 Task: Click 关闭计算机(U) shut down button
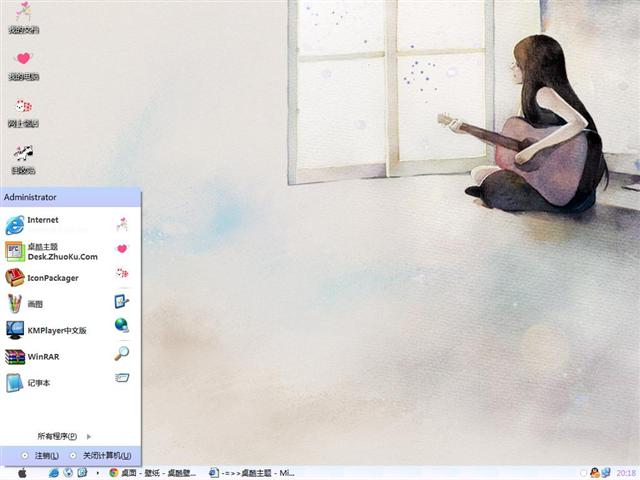[x=100, y=456]
